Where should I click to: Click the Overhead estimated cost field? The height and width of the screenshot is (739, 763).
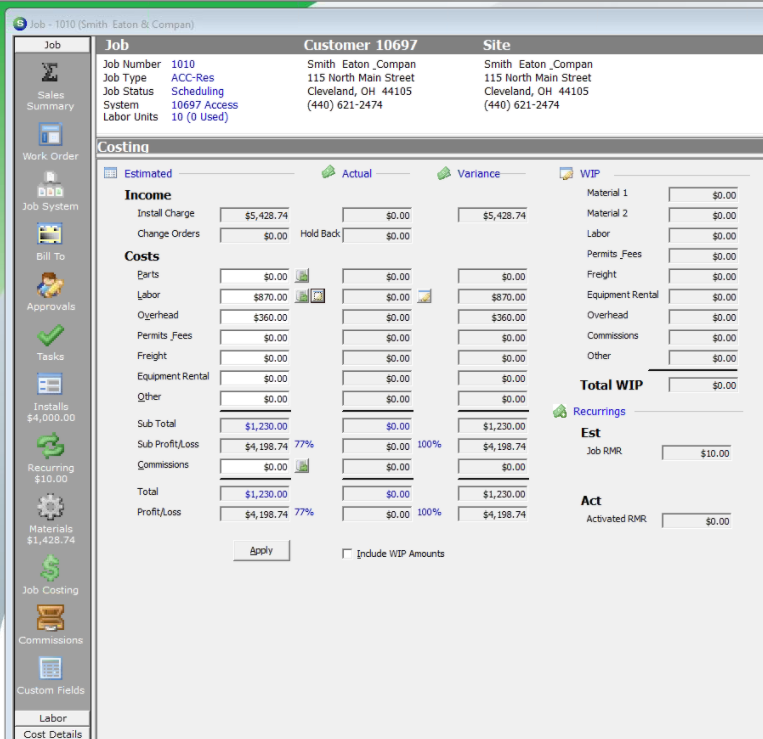(254, 317)
